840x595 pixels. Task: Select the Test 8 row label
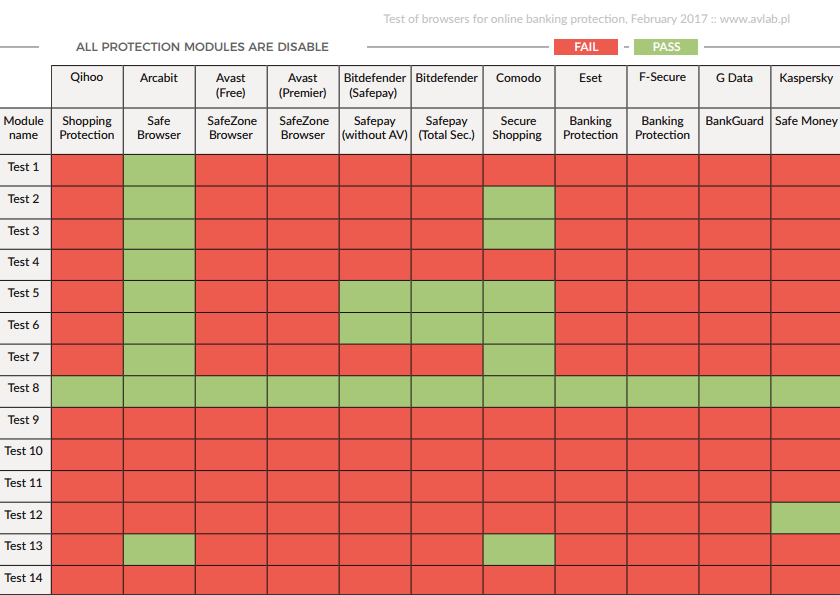point(24,388)
